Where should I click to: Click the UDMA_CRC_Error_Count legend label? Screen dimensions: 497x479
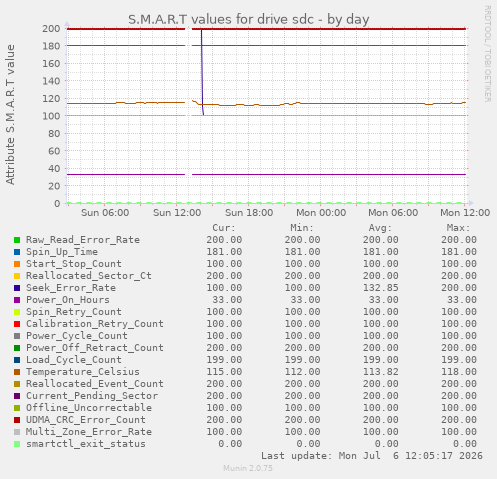coord(86,420)
